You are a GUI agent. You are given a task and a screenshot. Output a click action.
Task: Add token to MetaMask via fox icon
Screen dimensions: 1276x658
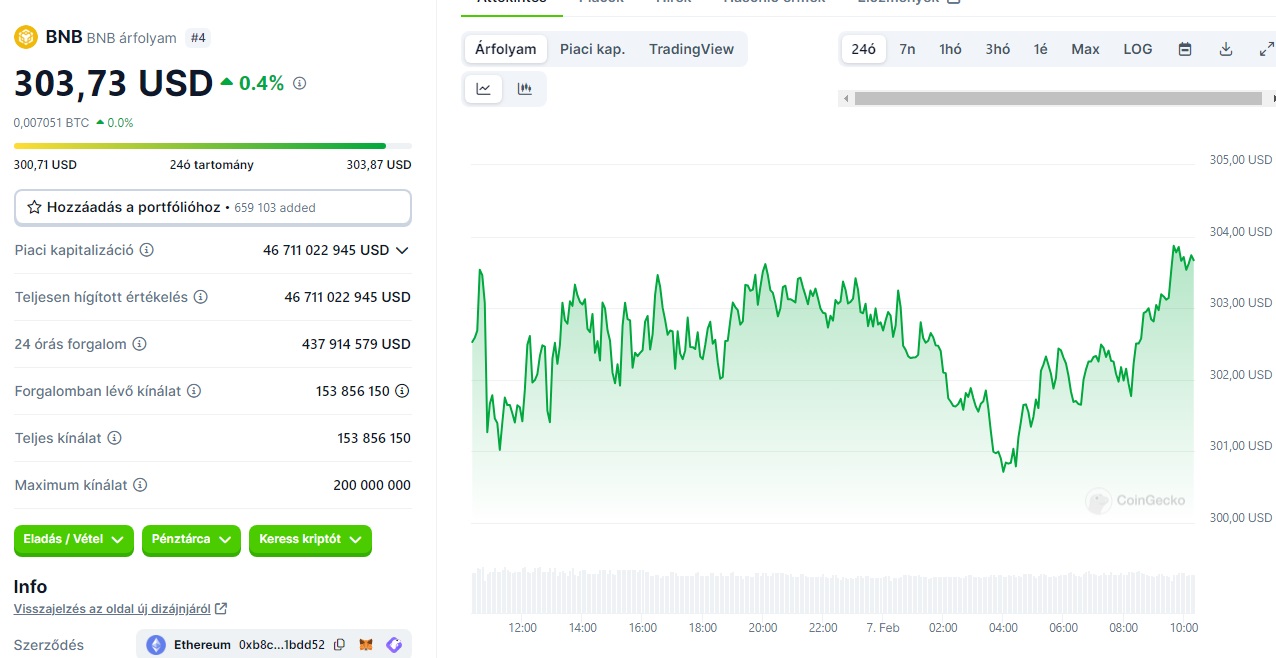tap(367, 645)
